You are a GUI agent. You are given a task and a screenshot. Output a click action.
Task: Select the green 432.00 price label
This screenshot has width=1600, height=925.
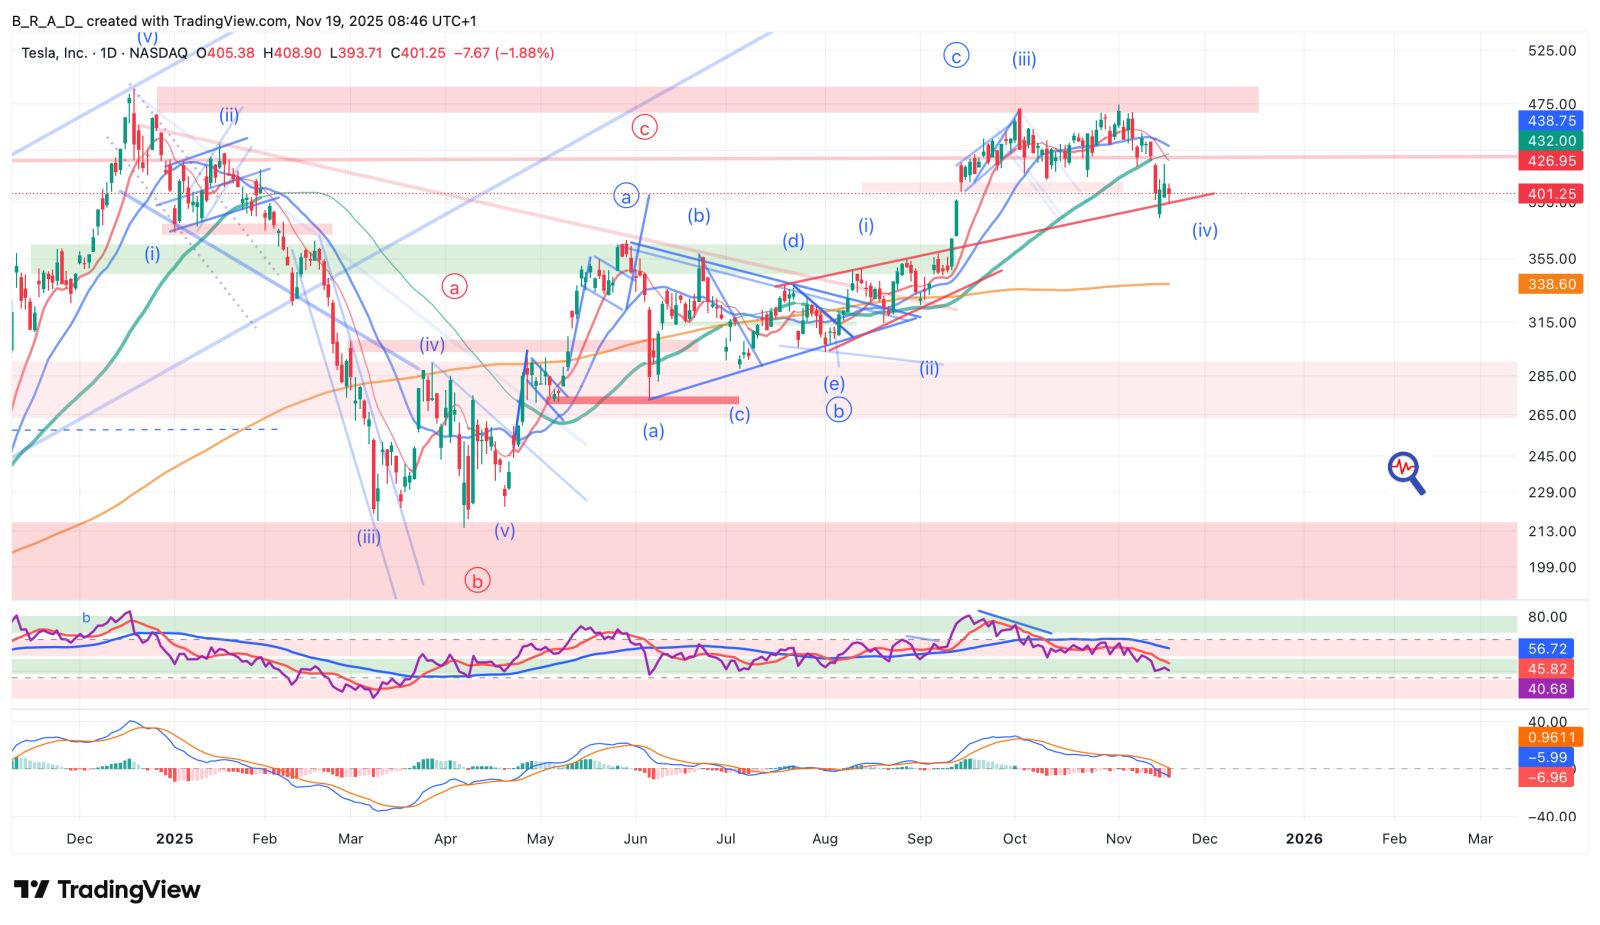[1550, 141]
